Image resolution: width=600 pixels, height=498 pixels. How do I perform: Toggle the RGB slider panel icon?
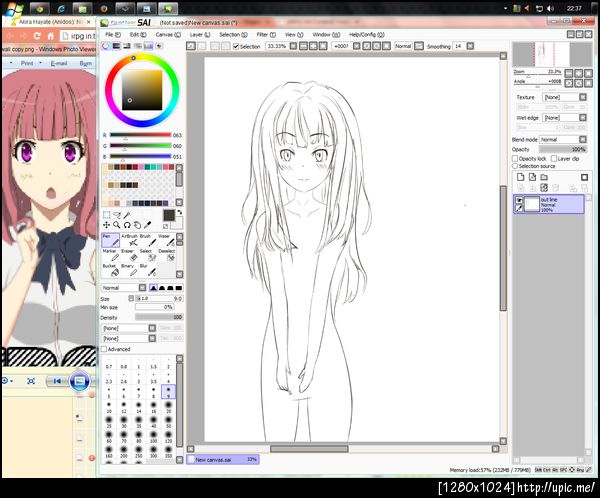116,46
